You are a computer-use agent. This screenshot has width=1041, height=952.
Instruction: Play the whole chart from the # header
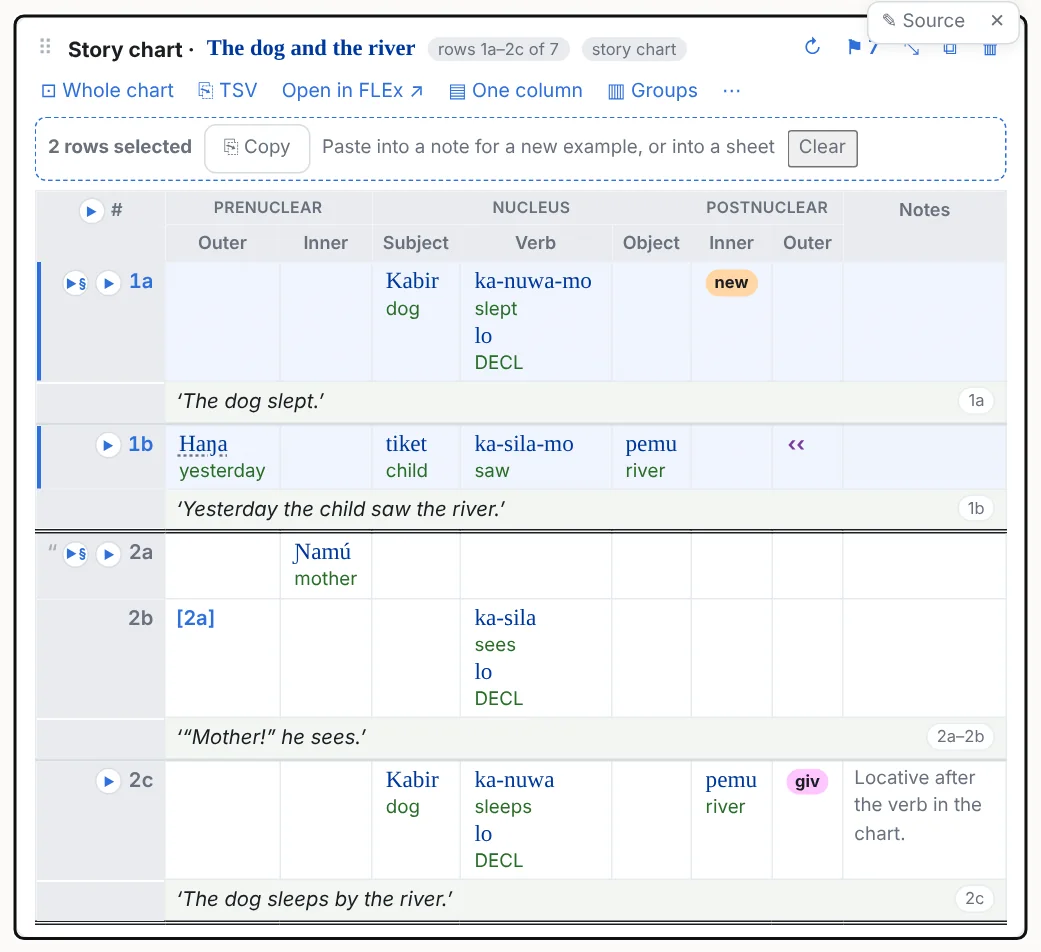92,211
